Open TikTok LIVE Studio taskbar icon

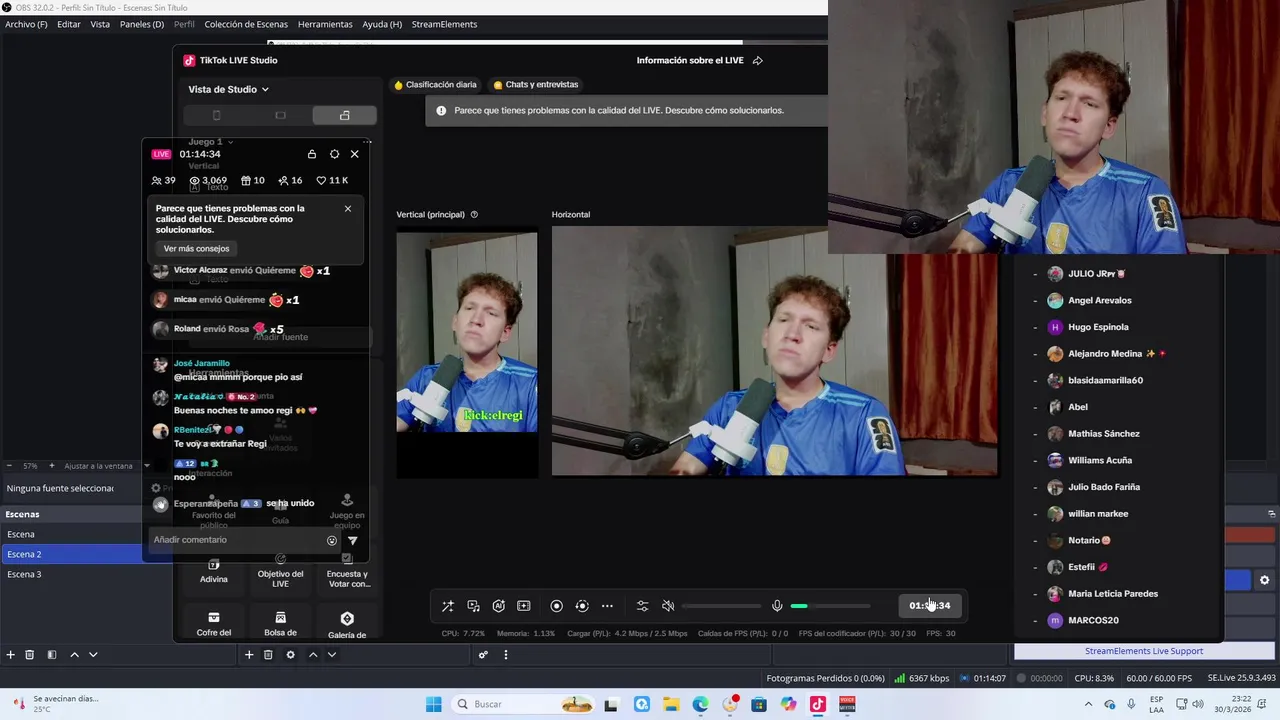pos(817,704)
